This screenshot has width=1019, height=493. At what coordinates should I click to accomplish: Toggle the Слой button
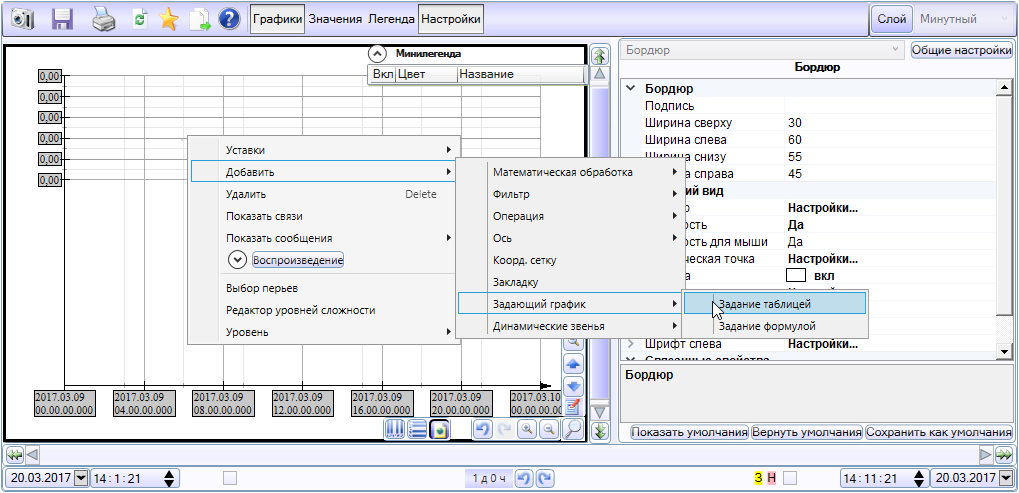[892, 19]
